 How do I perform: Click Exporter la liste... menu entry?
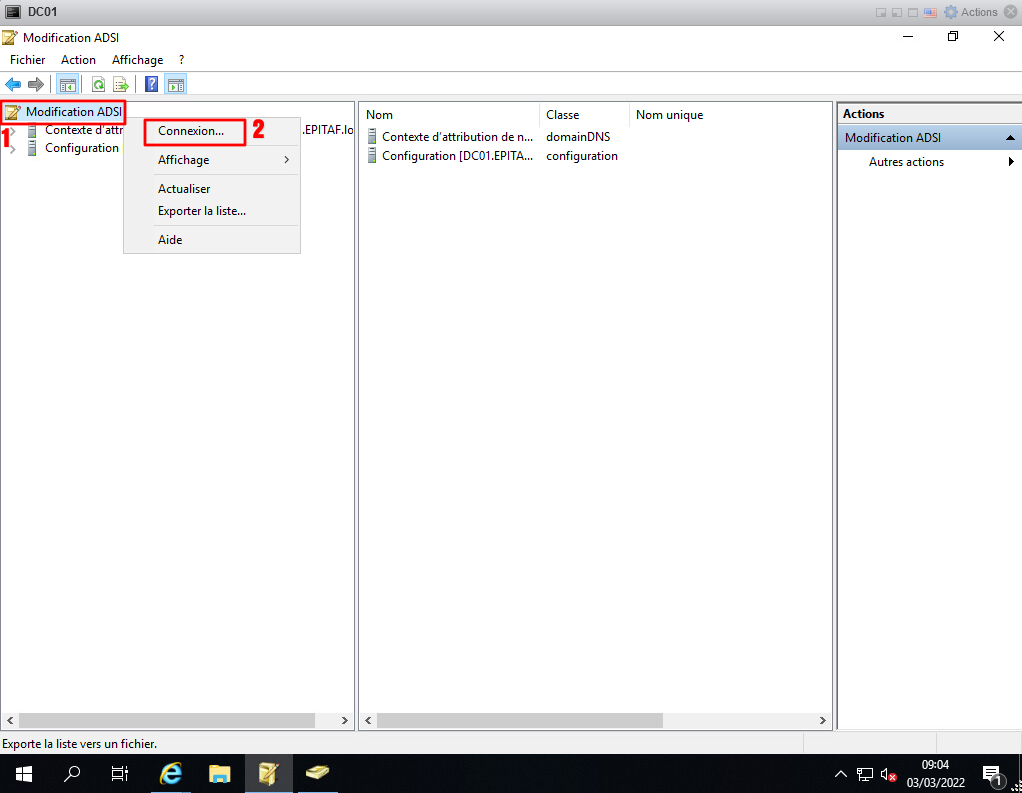coord(202,211)
